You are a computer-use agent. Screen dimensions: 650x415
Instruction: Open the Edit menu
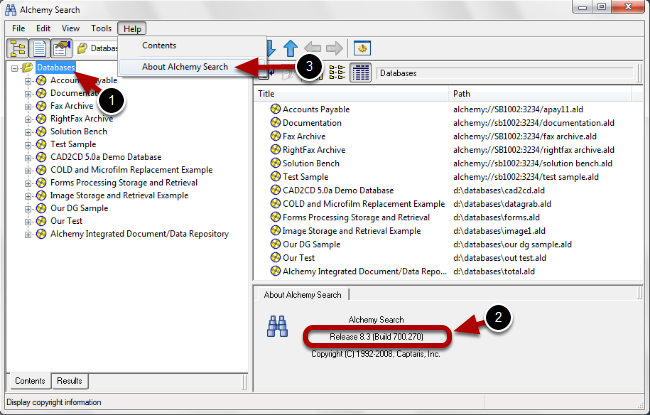pos(43,28)
